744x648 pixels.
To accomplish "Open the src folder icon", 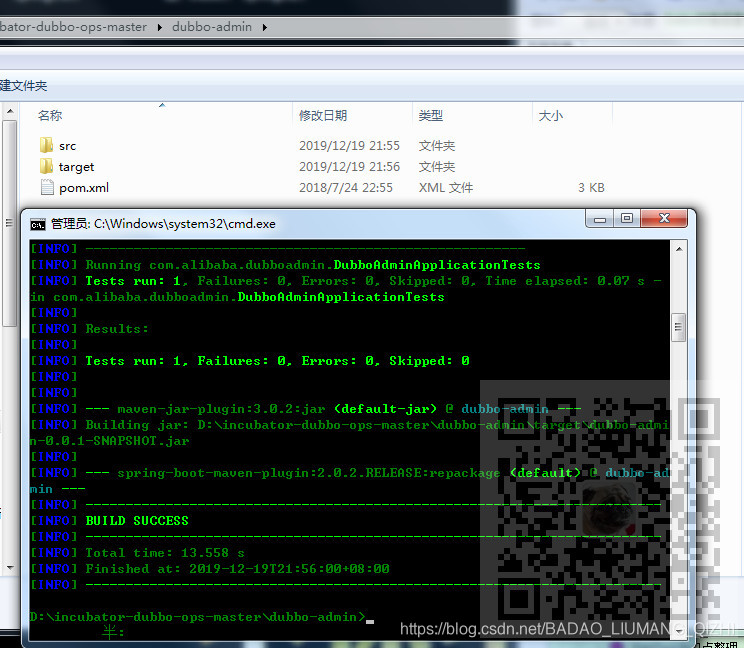I will click(46, 145).
